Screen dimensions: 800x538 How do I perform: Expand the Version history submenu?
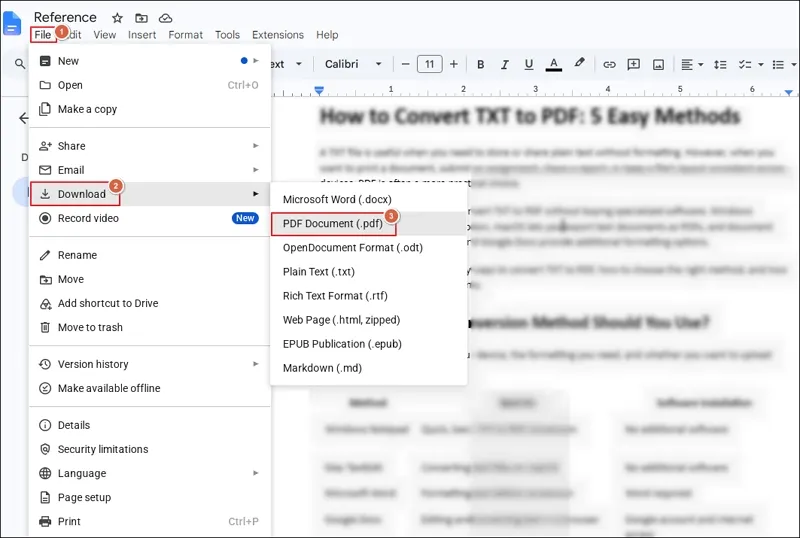coord(149,364)
